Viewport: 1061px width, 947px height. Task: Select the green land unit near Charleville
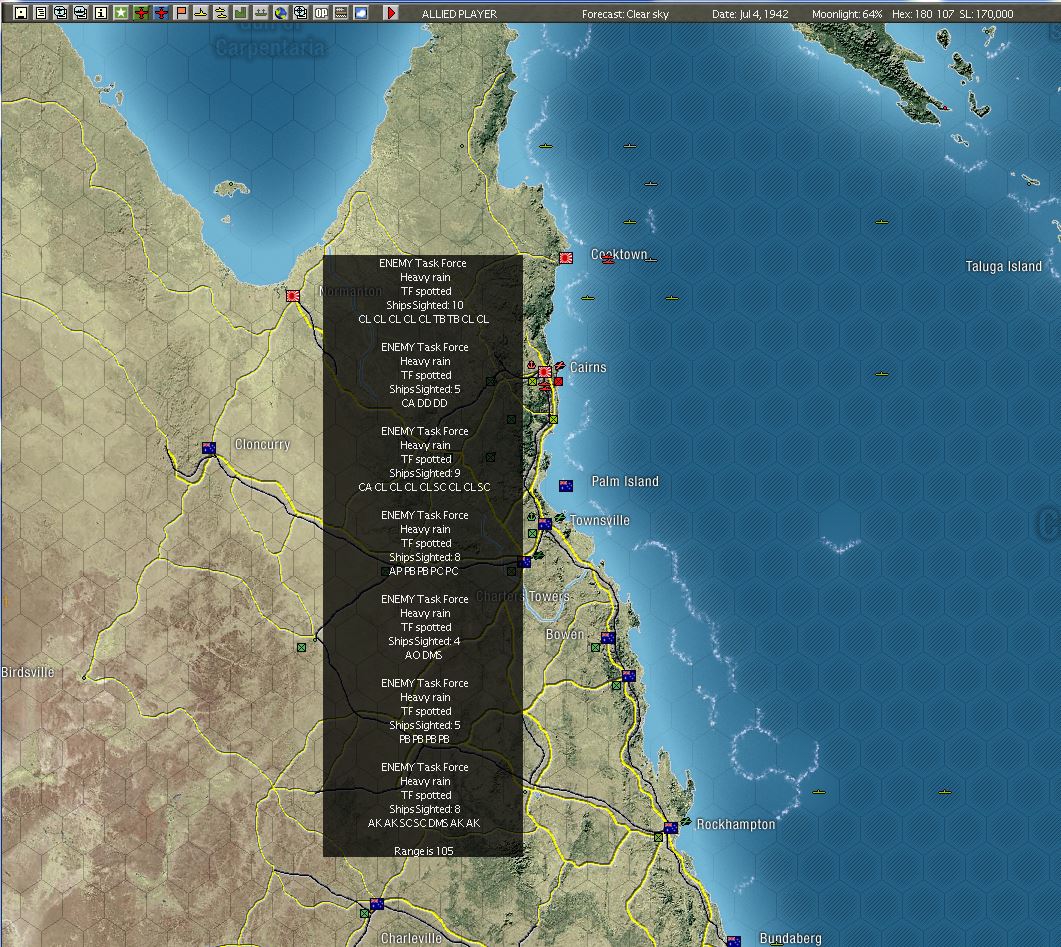365,913
